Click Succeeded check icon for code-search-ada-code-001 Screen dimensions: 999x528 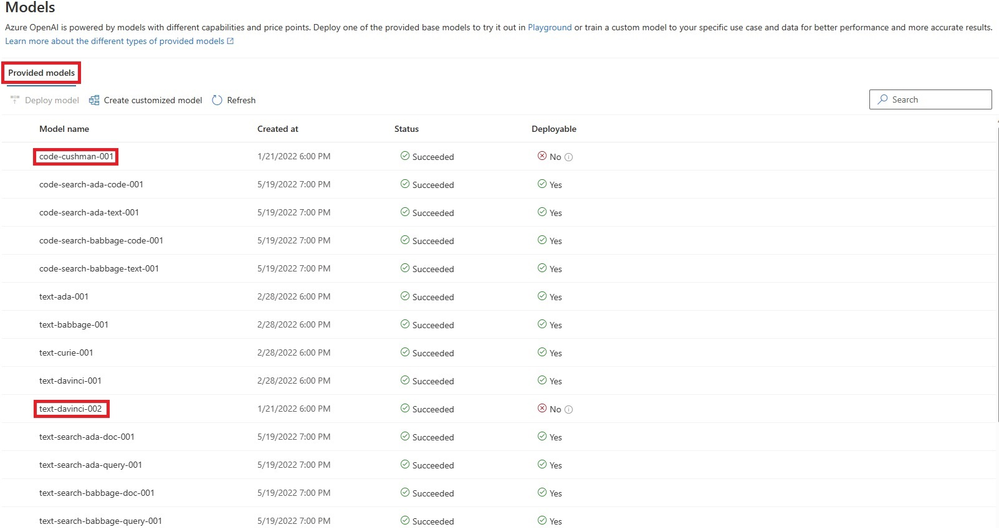(x=405, y=183)
